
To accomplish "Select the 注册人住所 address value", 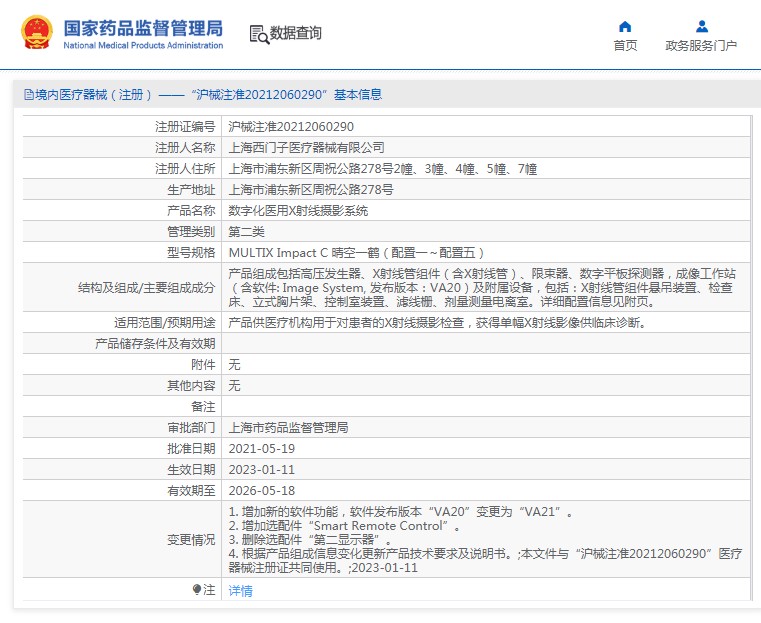I will point(382,169).
